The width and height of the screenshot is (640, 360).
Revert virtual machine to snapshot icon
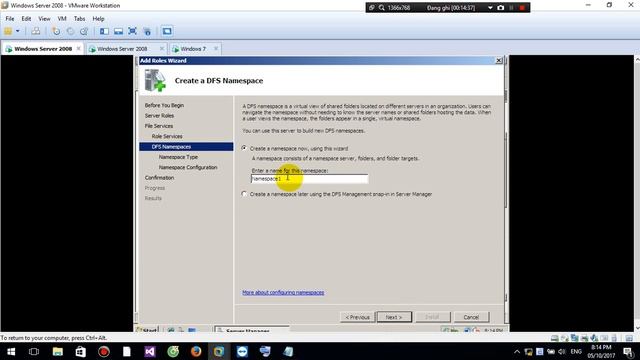coord(70,31)
